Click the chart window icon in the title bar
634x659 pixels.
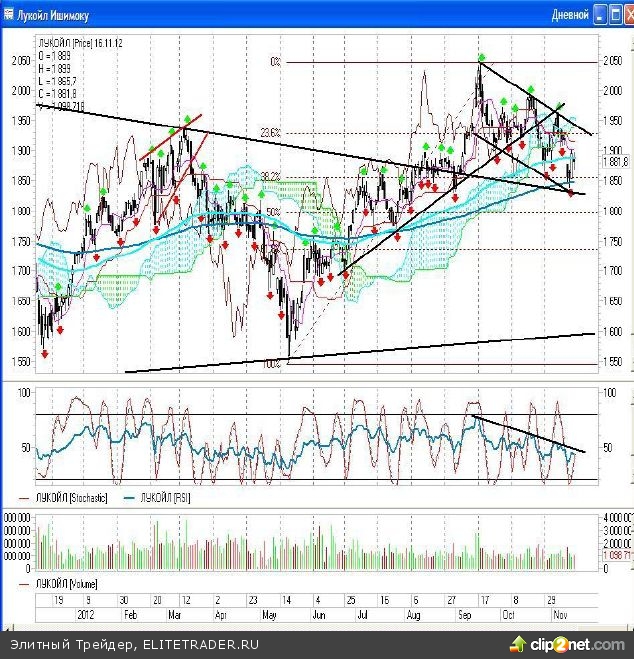tap(8, 14)
